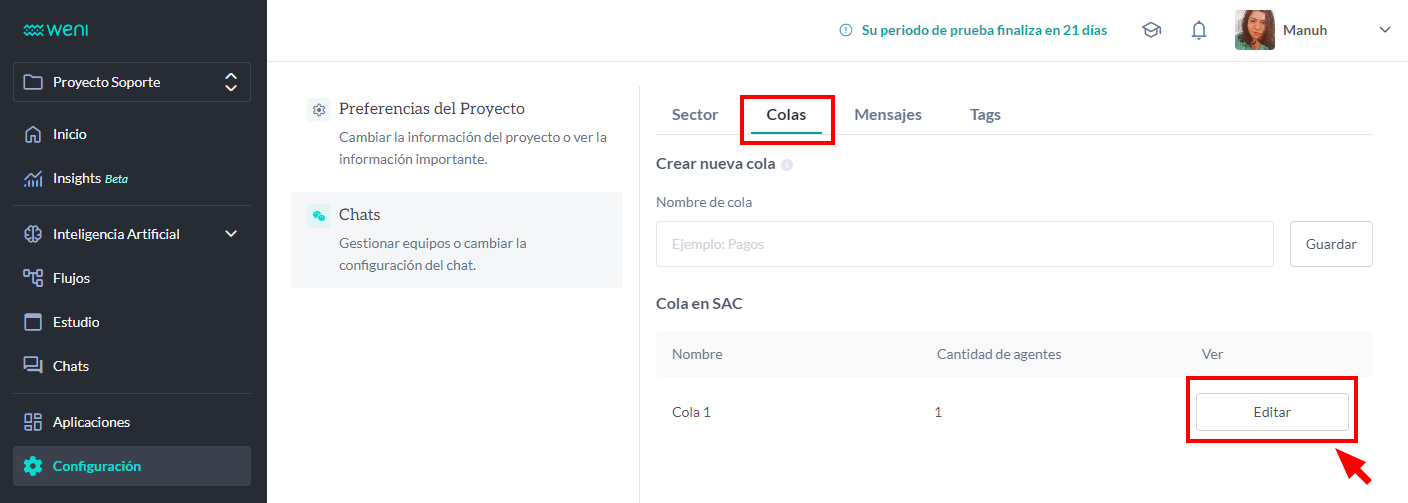Click the Chats settings chat-bubble icon
Screen dimensions: 1408x503
point(319,215)
